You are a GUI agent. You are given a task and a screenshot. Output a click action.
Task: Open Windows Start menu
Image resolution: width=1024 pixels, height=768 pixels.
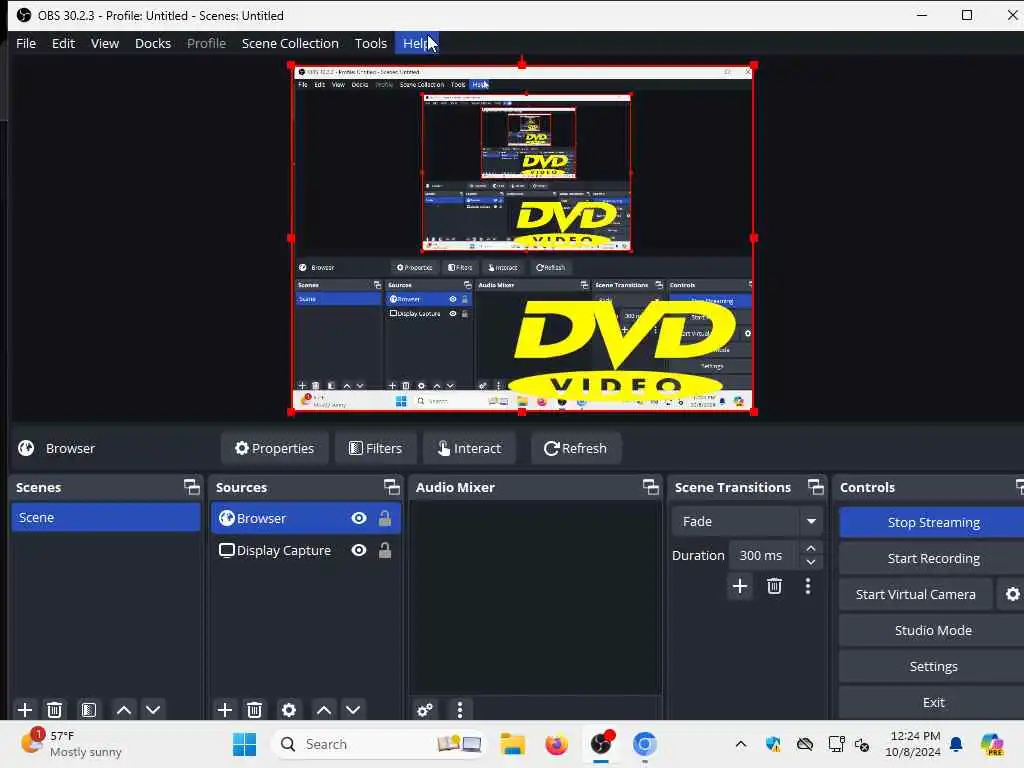point(244,744)
